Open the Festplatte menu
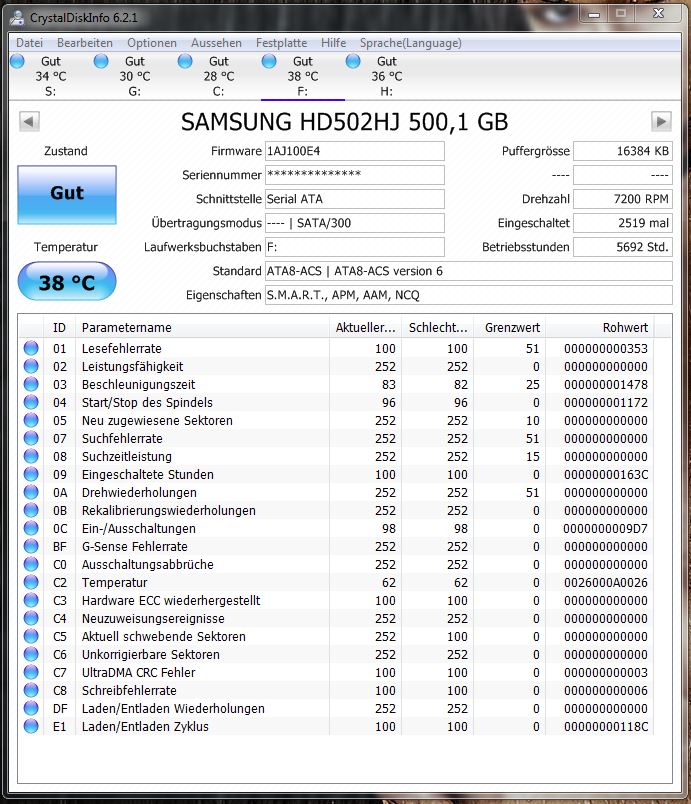The width and height of the screenshot is (691, 804). [281, 43]
